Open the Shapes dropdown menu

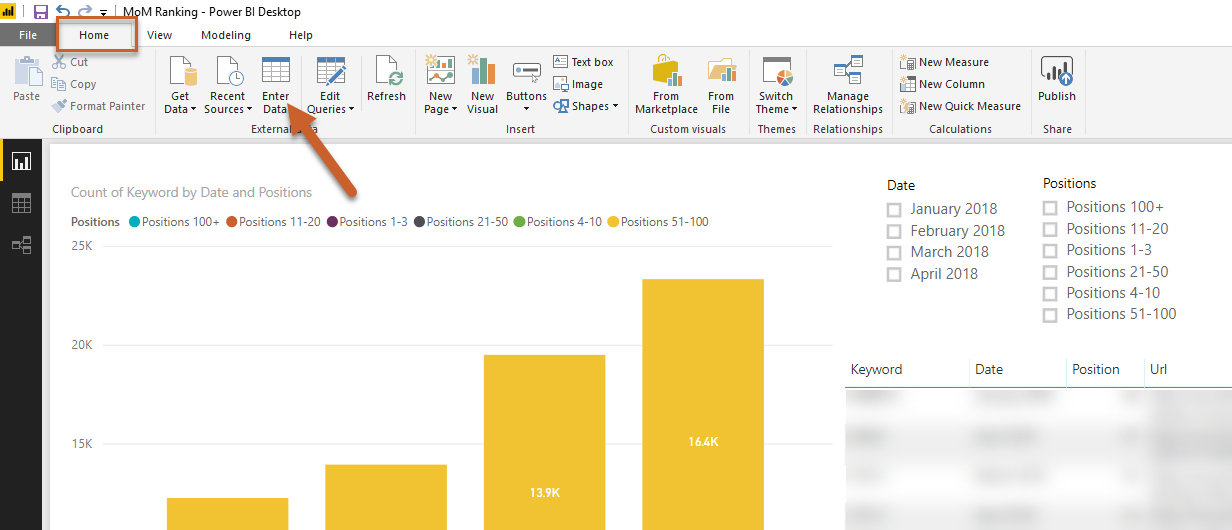coord(588,106)
